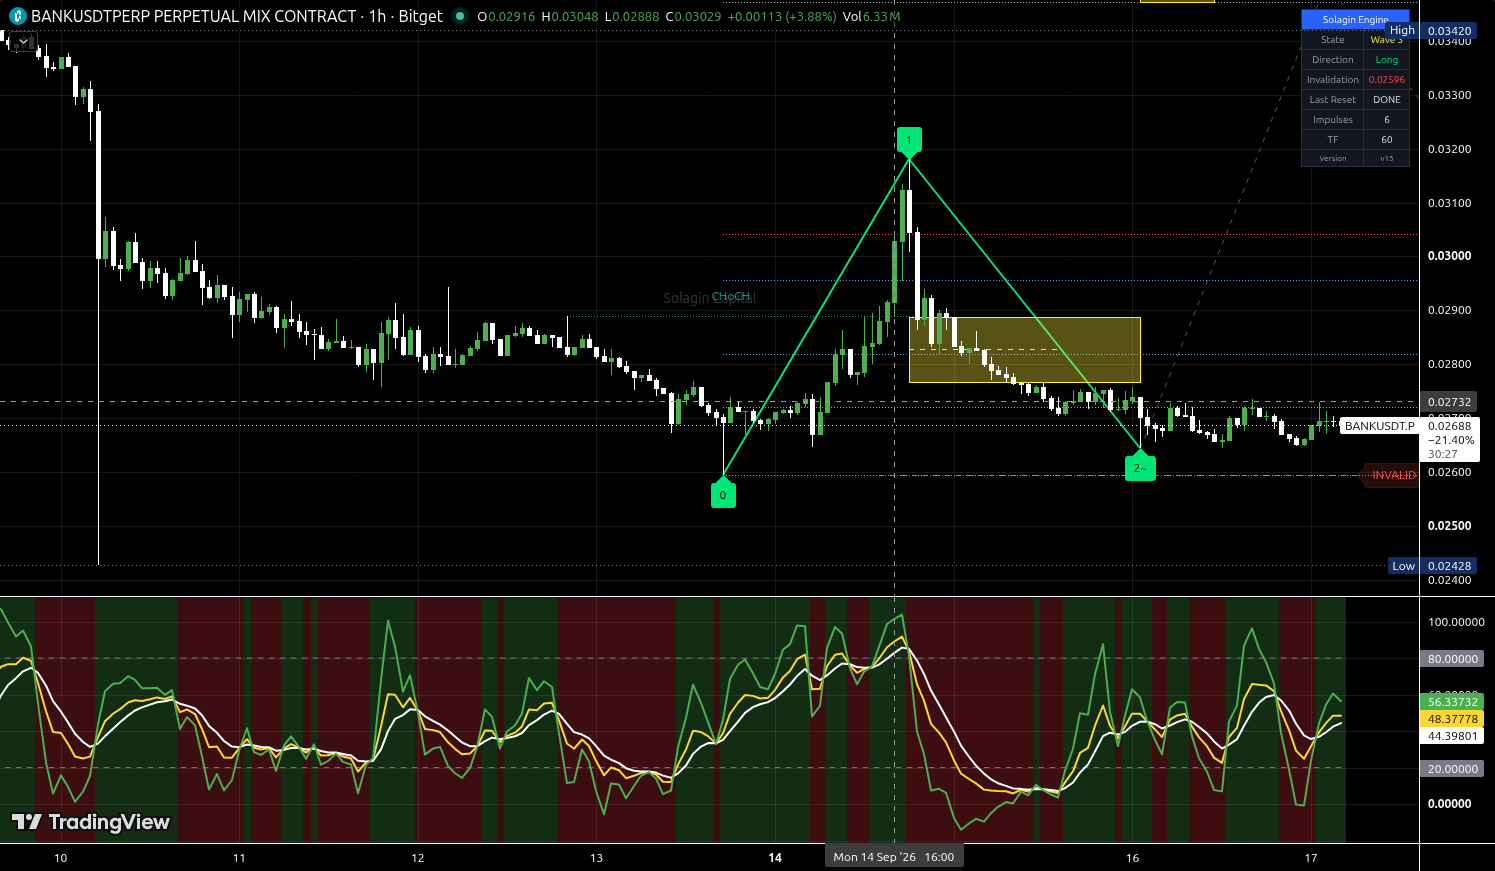Click the 0.02800 price axis label
The height and width of the screenshot is (871, 1495).
pyautogui.click(x=1449, y=364)
